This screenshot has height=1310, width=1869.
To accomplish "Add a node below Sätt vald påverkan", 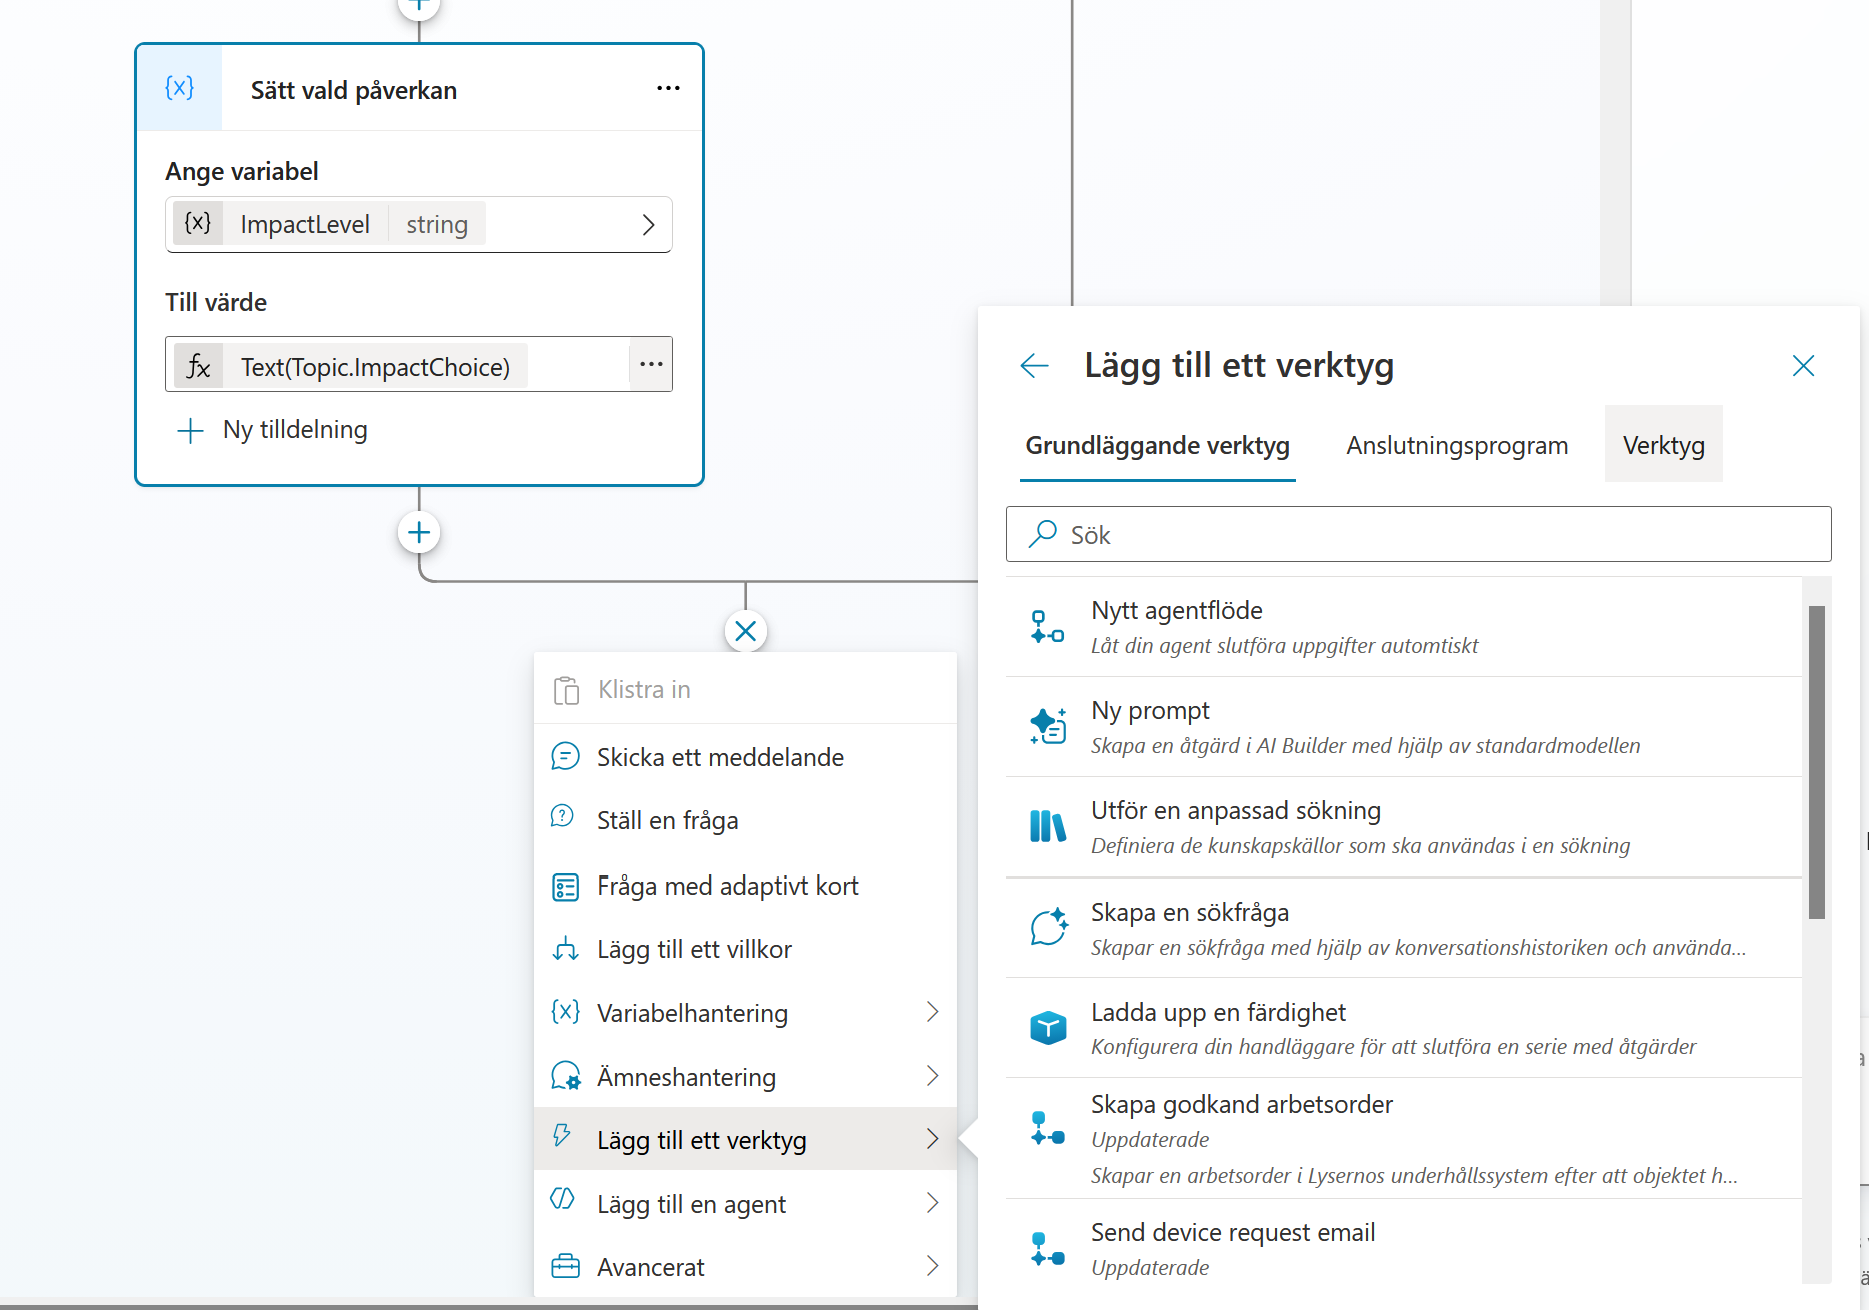I will pos(419,532).
